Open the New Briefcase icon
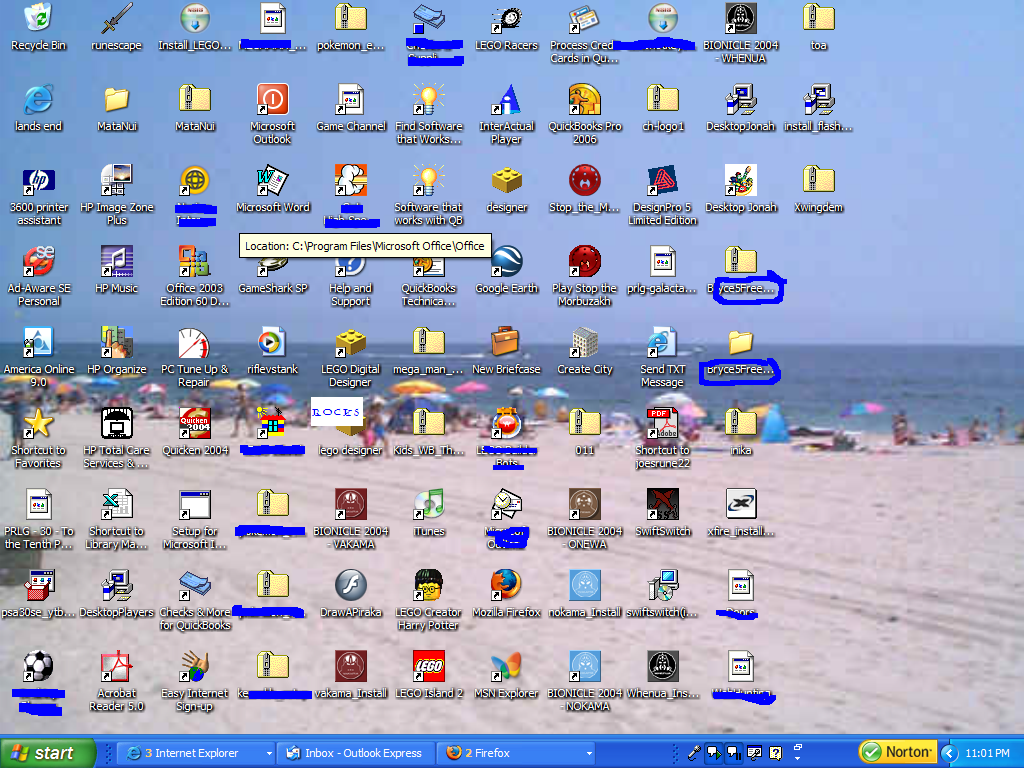Image resolution: width=1024 pixels, height=768 pixels. [x=506, y=343]
